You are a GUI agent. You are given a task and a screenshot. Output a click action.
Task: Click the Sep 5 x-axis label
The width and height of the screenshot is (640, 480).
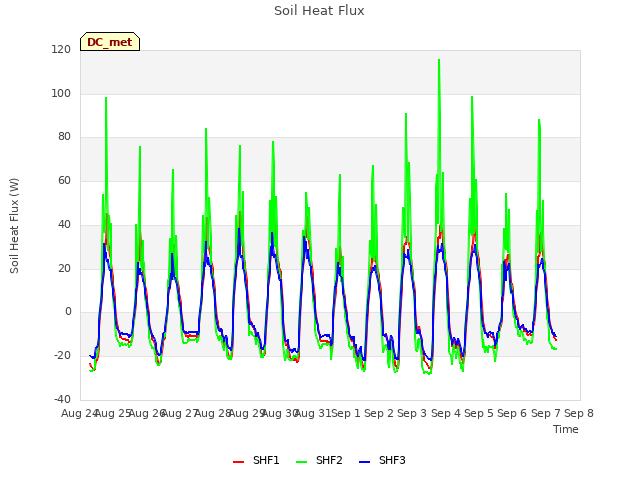479,413
